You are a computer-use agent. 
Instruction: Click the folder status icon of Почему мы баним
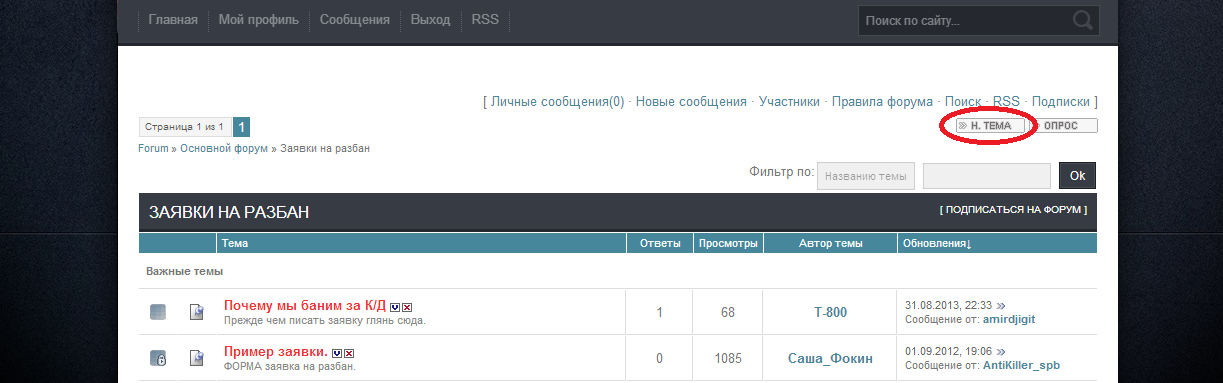(x=158, y=313)
